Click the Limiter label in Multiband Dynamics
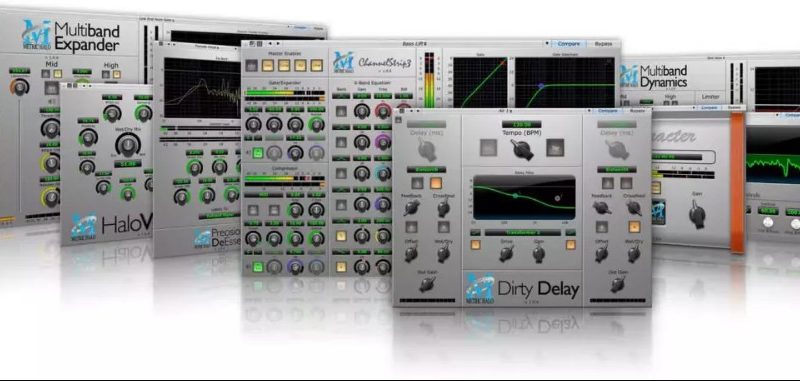The width and height of the screenshot is (800, 381). tap(711, 96)
